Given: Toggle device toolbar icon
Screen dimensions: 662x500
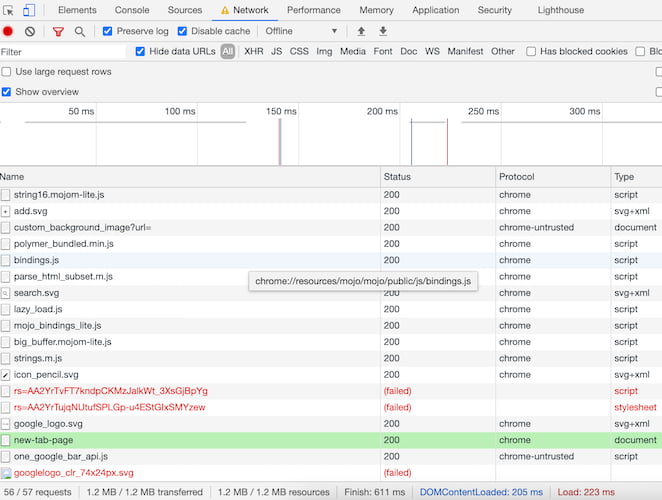Looking at the screenshot, I should (x=29, y=10).
